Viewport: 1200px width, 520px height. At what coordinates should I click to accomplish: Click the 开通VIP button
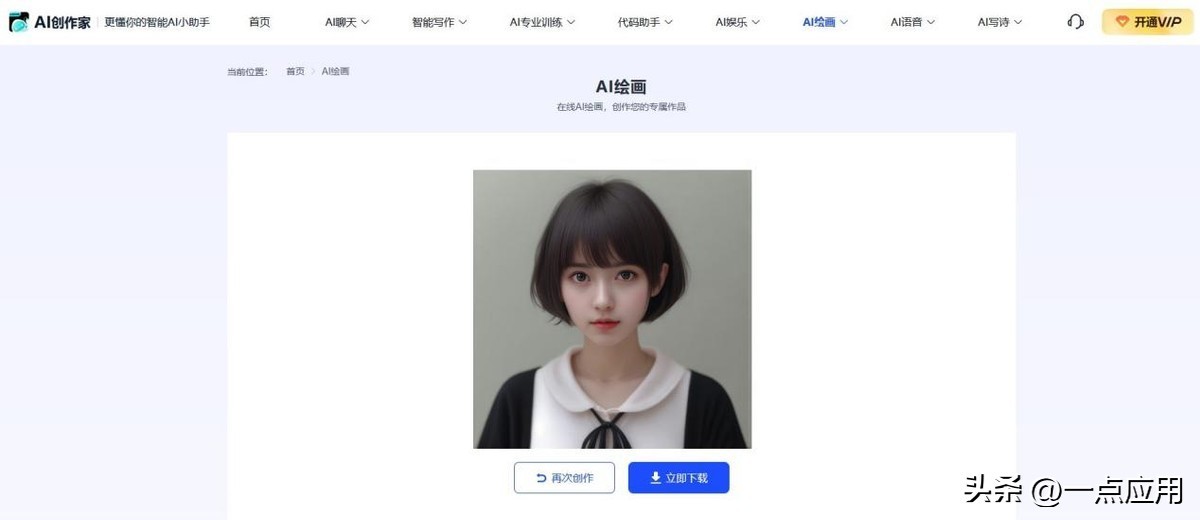[1148, 22]
